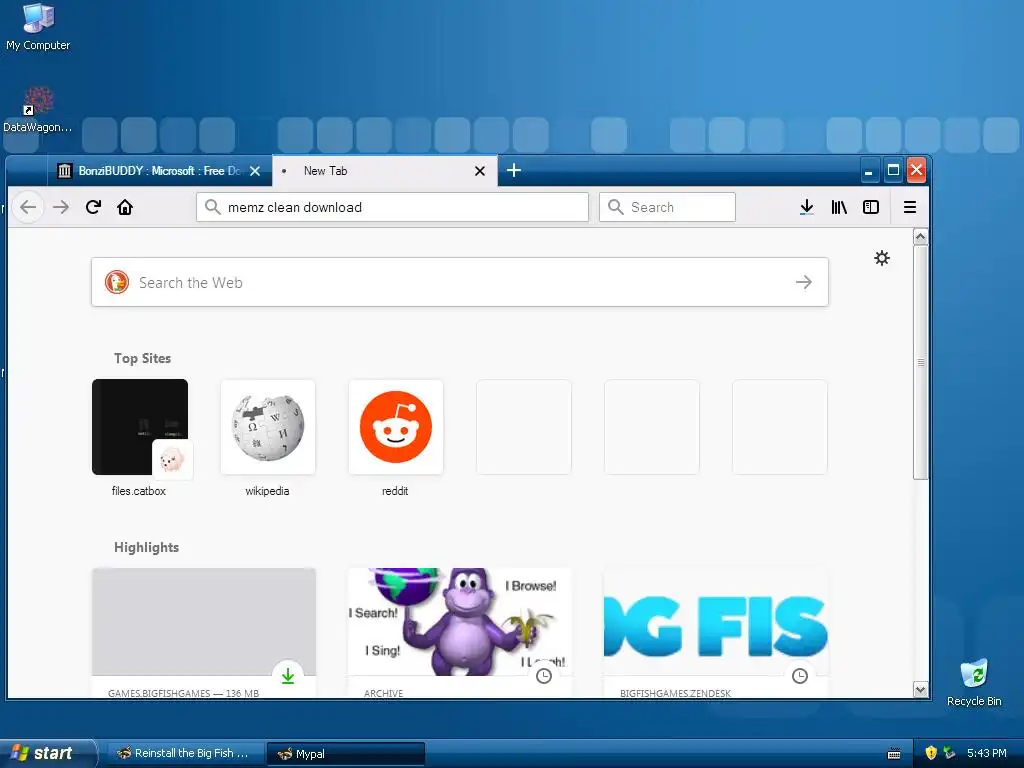Click the Top Sites section heading
1024x768 pixels.
point(142,359)
